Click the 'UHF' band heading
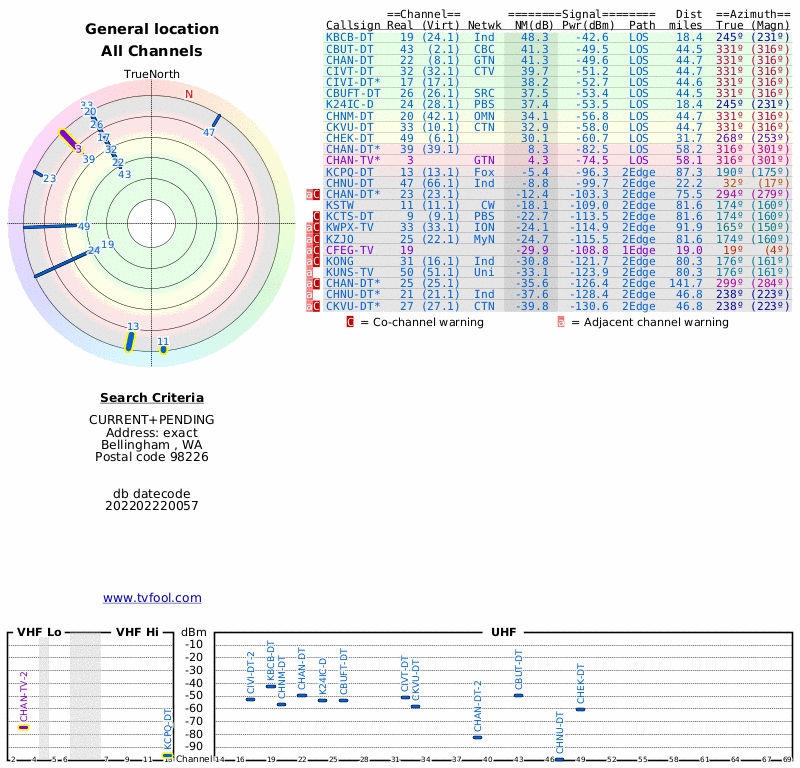Image resolution: width=800 pixels, height=768 pixels. pyautogui.click(x=504, y=632)
